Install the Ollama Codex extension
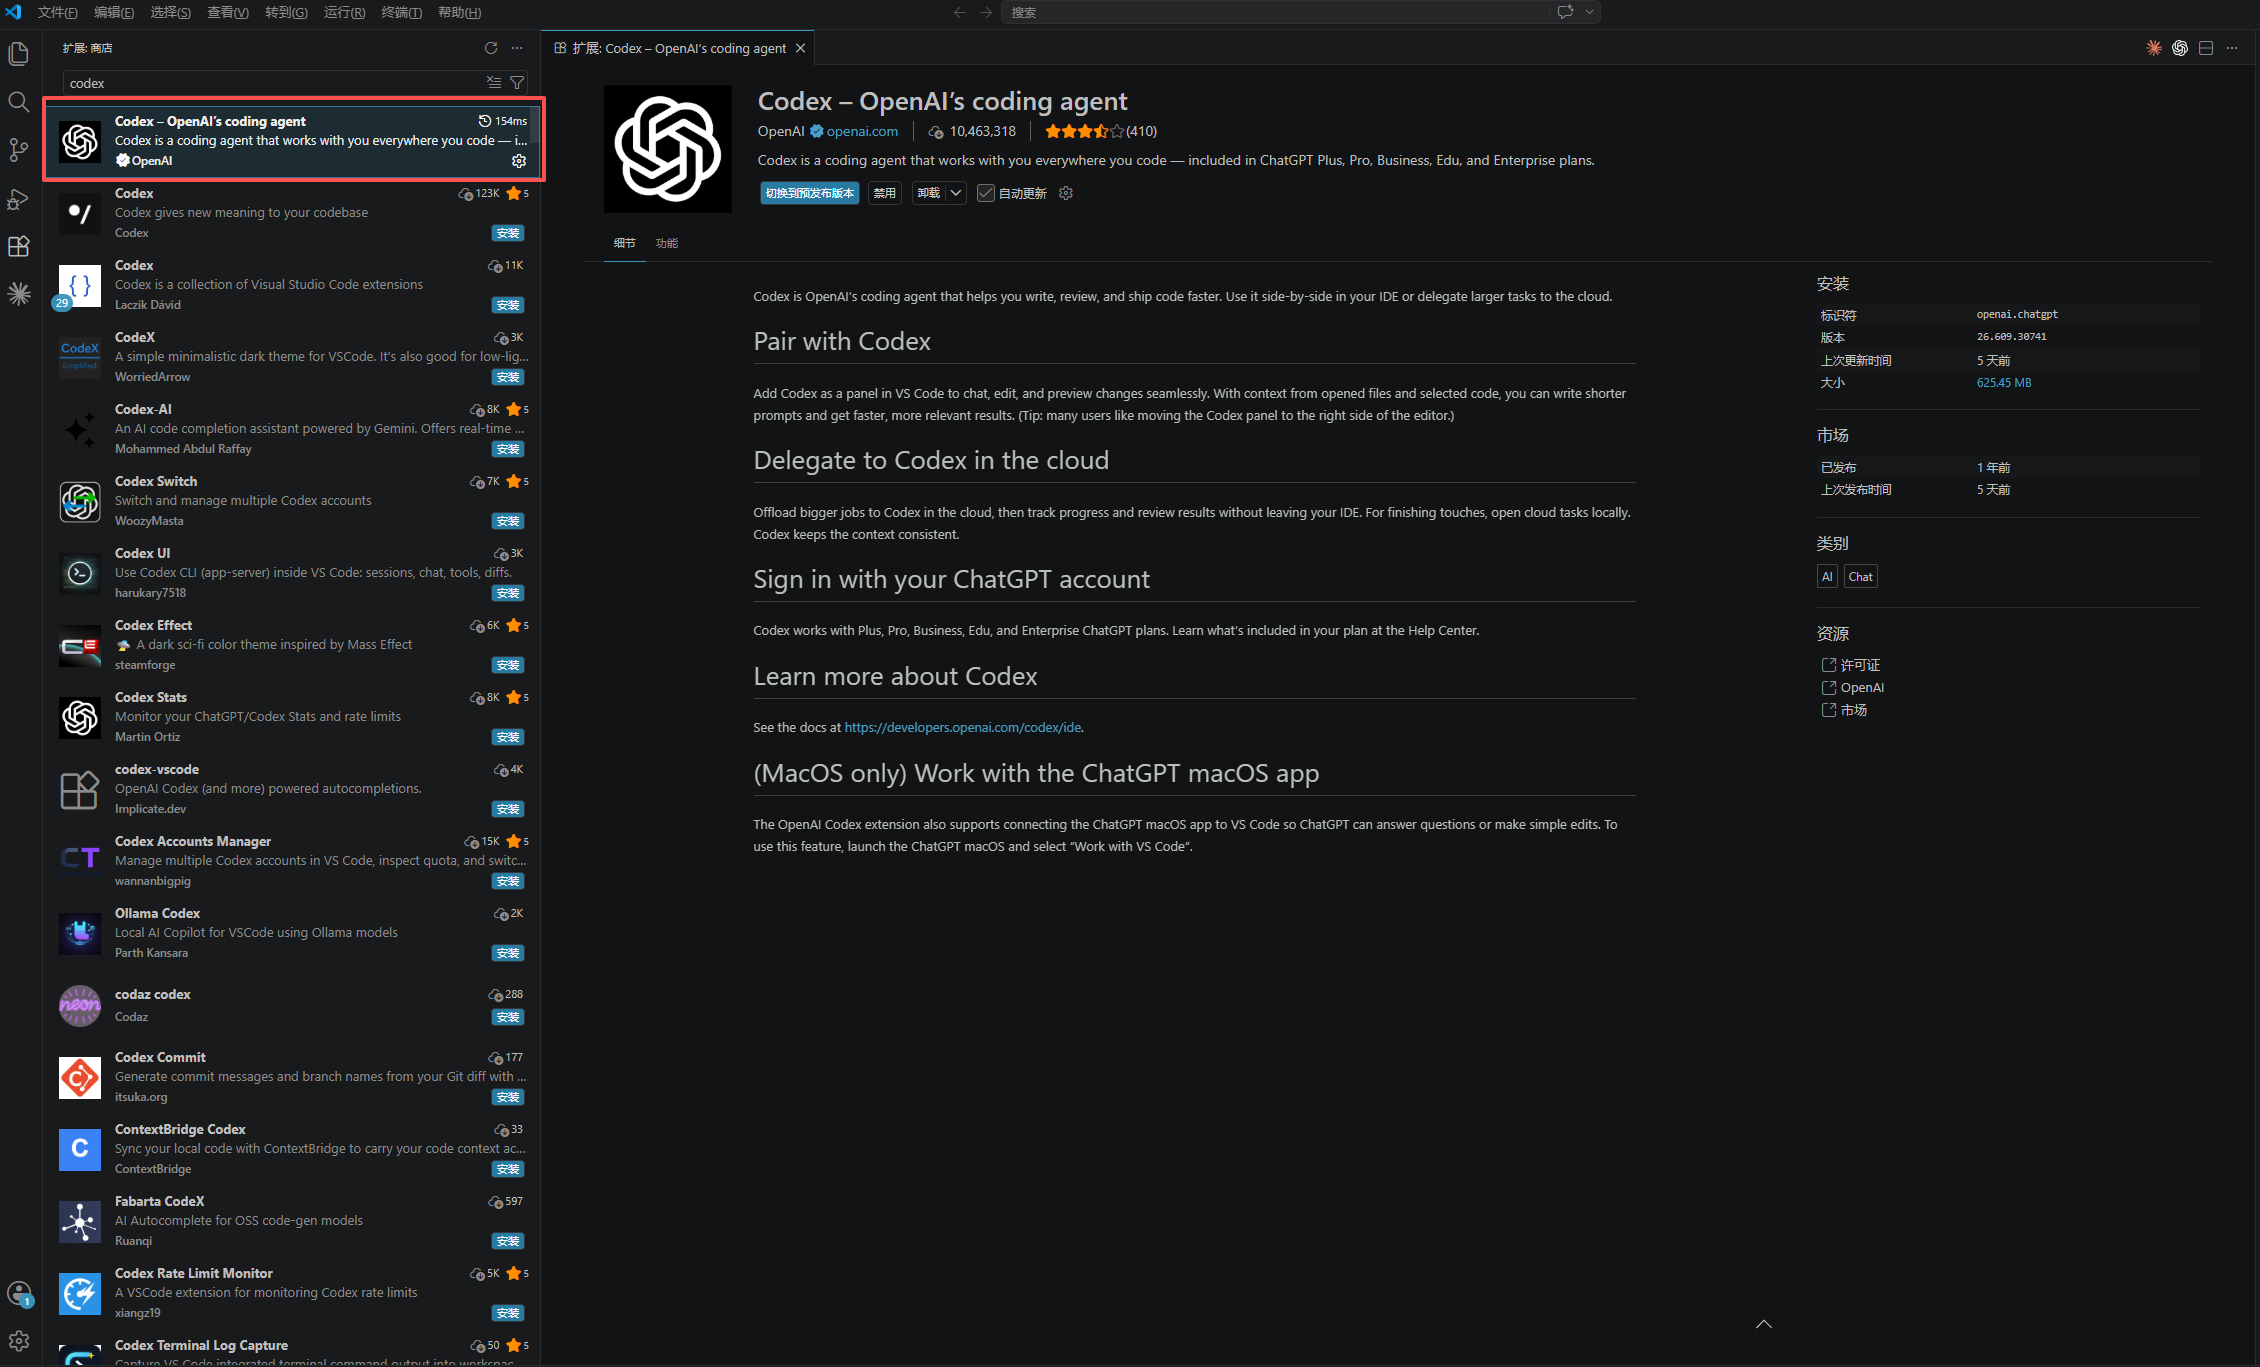This screenshot has width=2260, height=1367. pos(508,953)
